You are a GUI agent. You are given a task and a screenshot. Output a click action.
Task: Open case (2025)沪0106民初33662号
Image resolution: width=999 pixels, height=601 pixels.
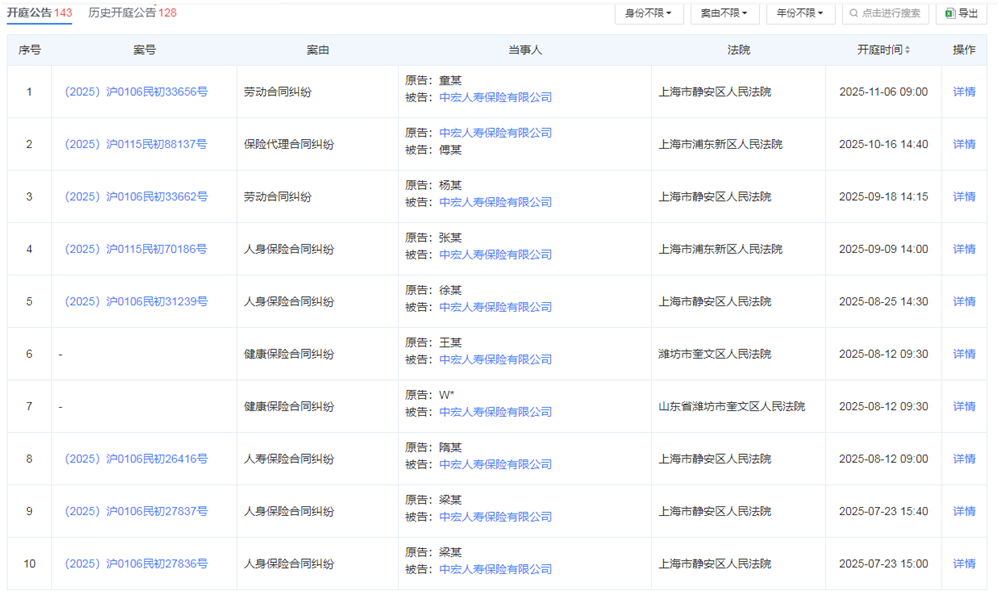[136, 196]
